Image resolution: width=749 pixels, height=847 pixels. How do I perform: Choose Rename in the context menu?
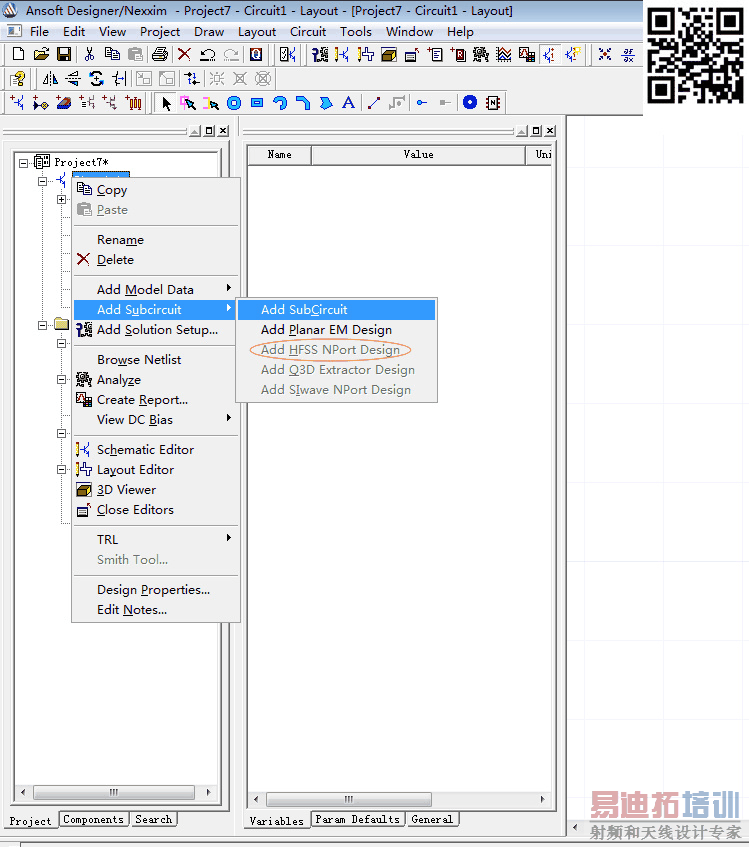(156, 240)
